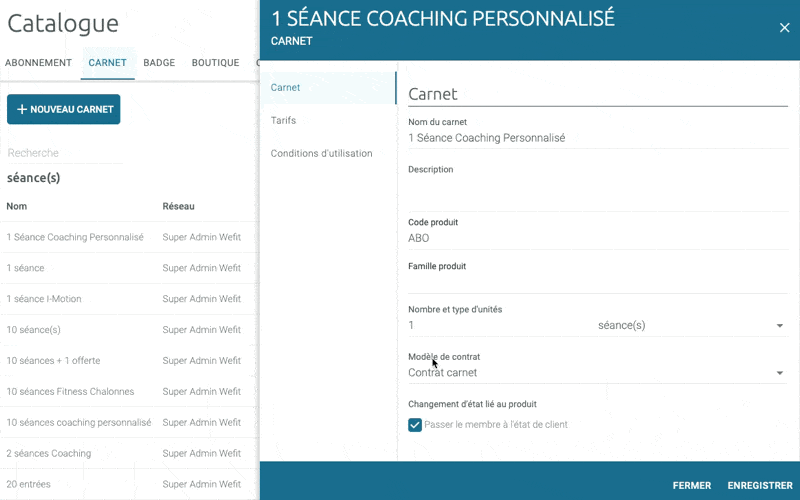Open the Badge tab

pos(159,63)
